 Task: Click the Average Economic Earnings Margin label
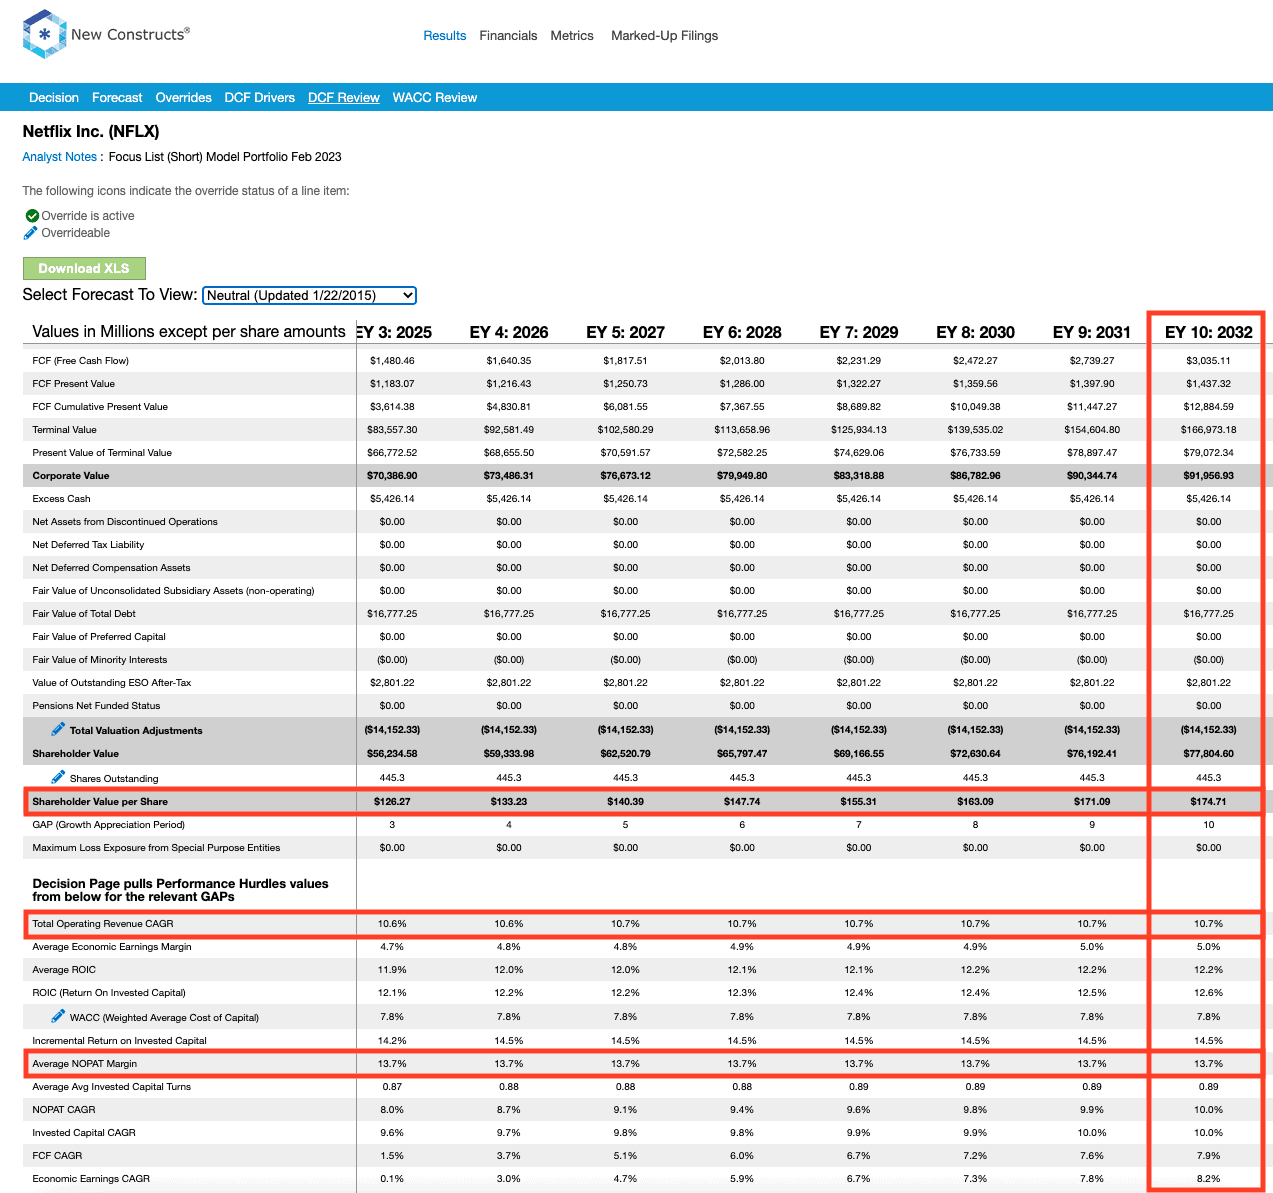coord(112,947)
